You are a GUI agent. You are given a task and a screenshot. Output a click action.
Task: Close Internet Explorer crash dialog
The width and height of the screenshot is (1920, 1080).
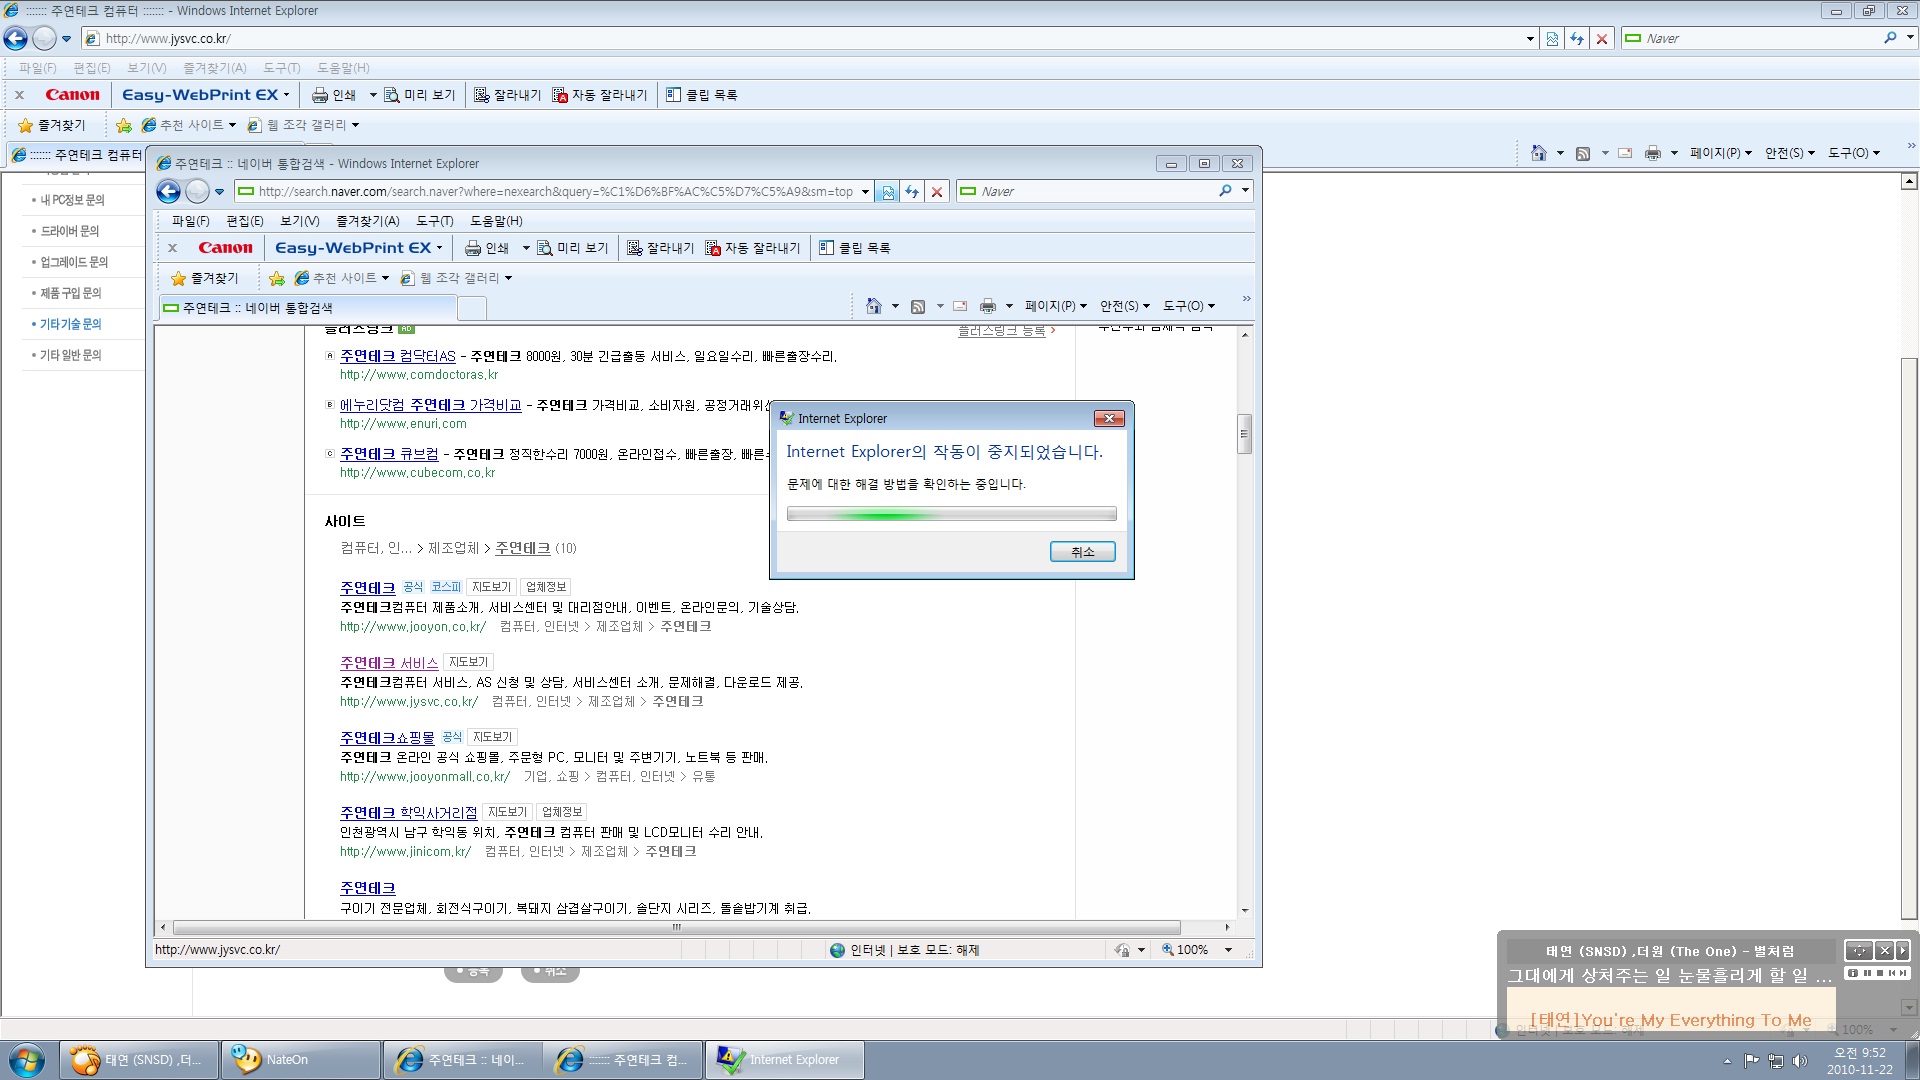coord(1109,418)
